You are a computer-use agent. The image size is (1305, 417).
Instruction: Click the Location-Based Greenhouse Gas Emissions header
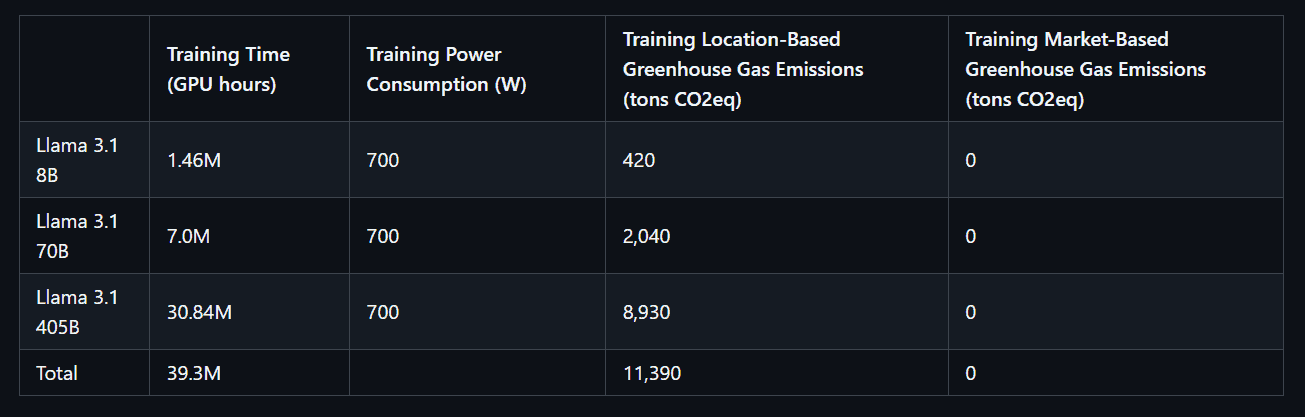(x=742, y=69)
